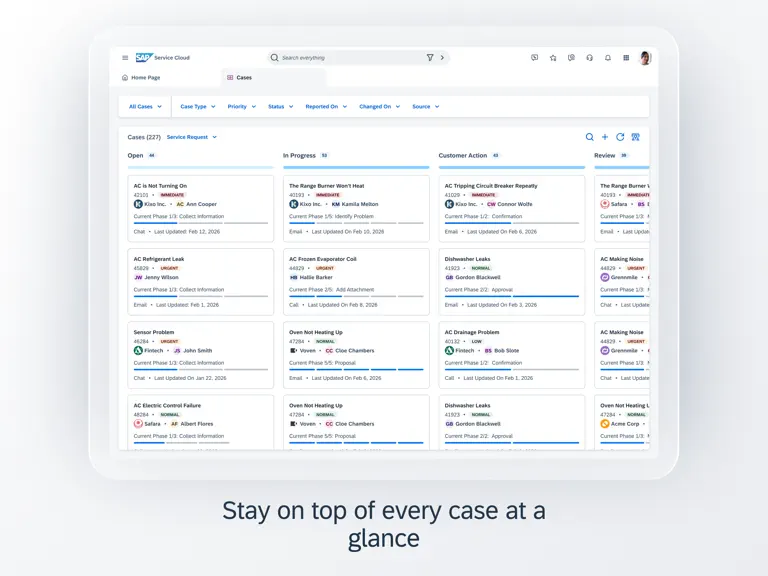Expand the Service Request view selector
The height and width of the screenshot is (576, 768).
[192, 137]
